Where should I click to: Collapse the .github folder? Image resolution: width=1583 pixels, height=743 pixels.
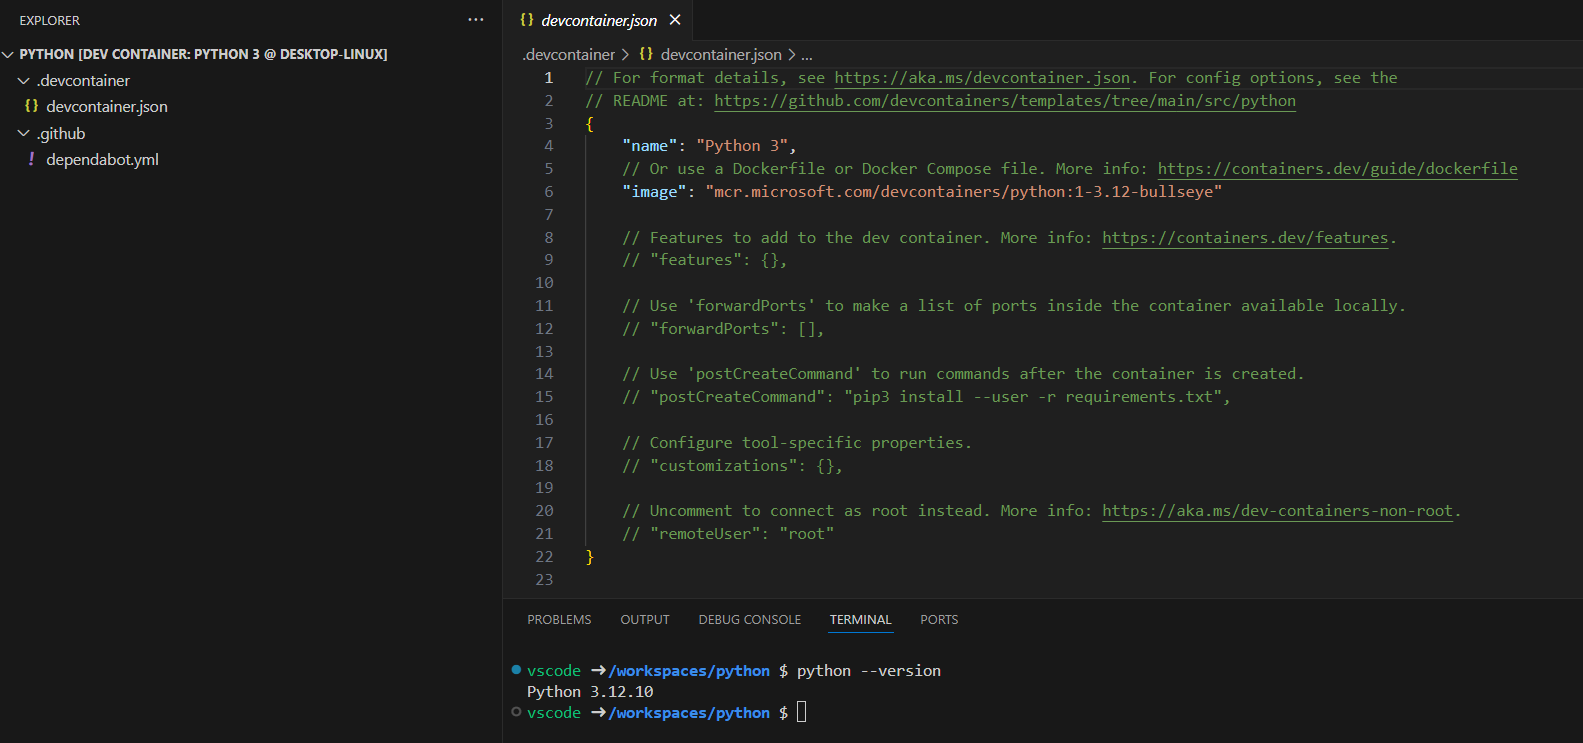coord(23,133)
